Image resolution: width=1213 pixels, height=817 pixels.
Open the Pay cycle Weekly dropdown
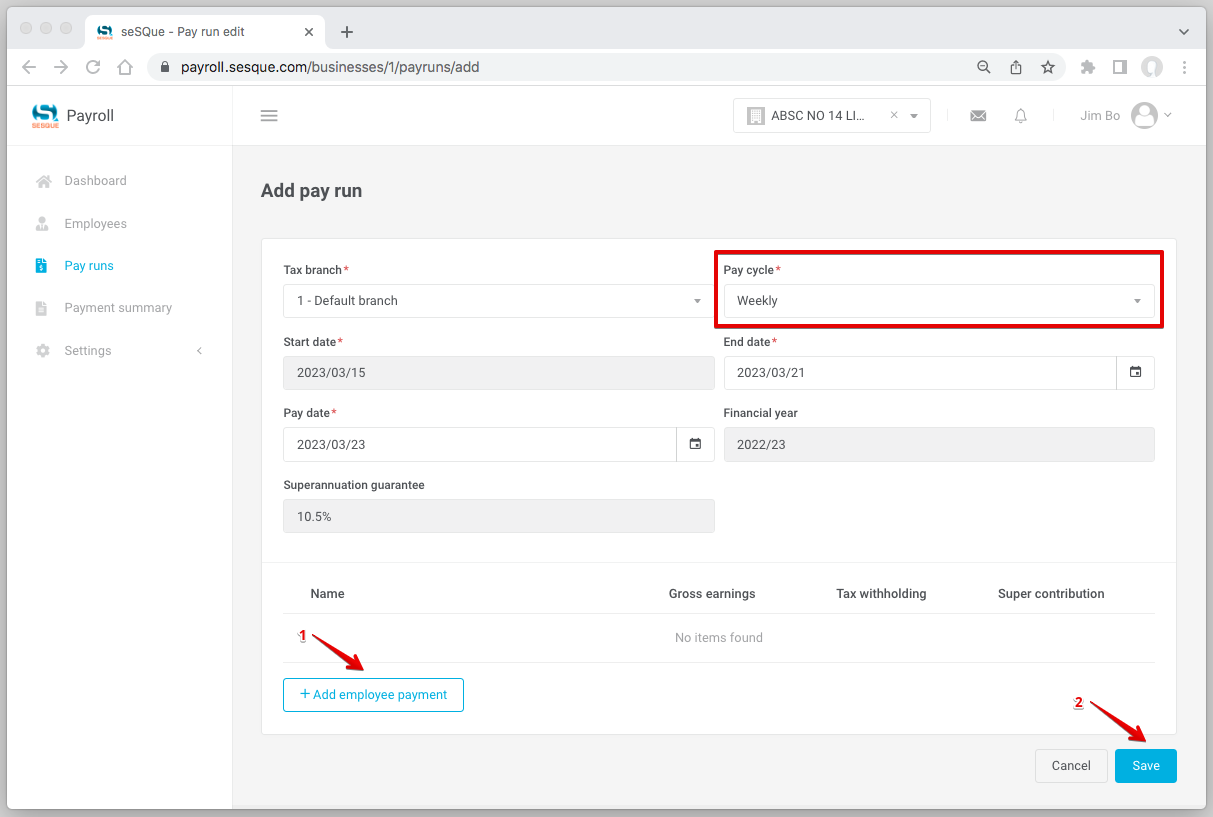coord(938,301)
